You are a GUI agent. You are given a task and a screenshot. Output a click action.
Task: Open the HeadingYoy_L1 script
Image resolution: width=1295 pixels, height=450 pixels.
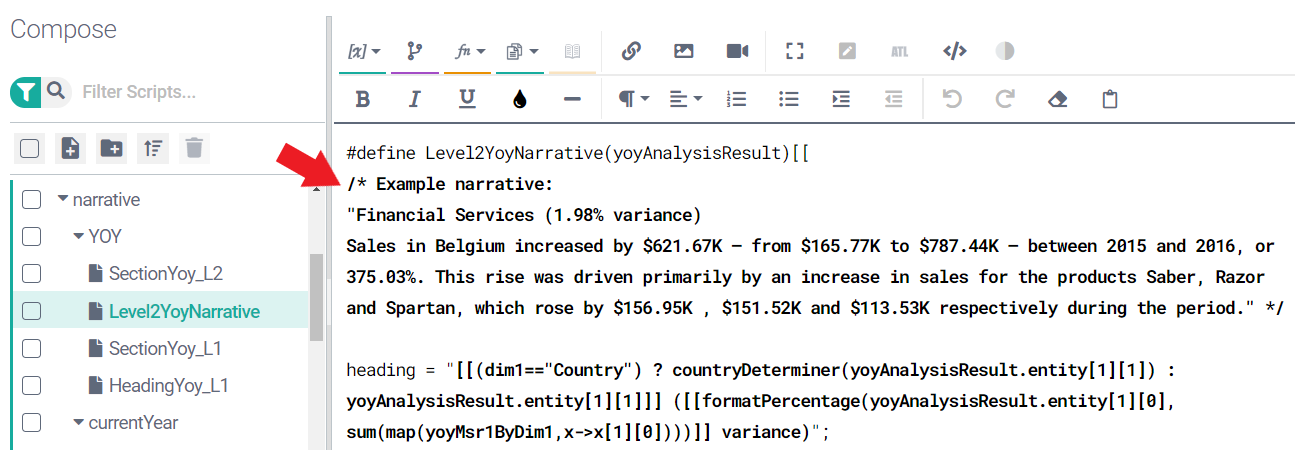[x=167, y=385]
